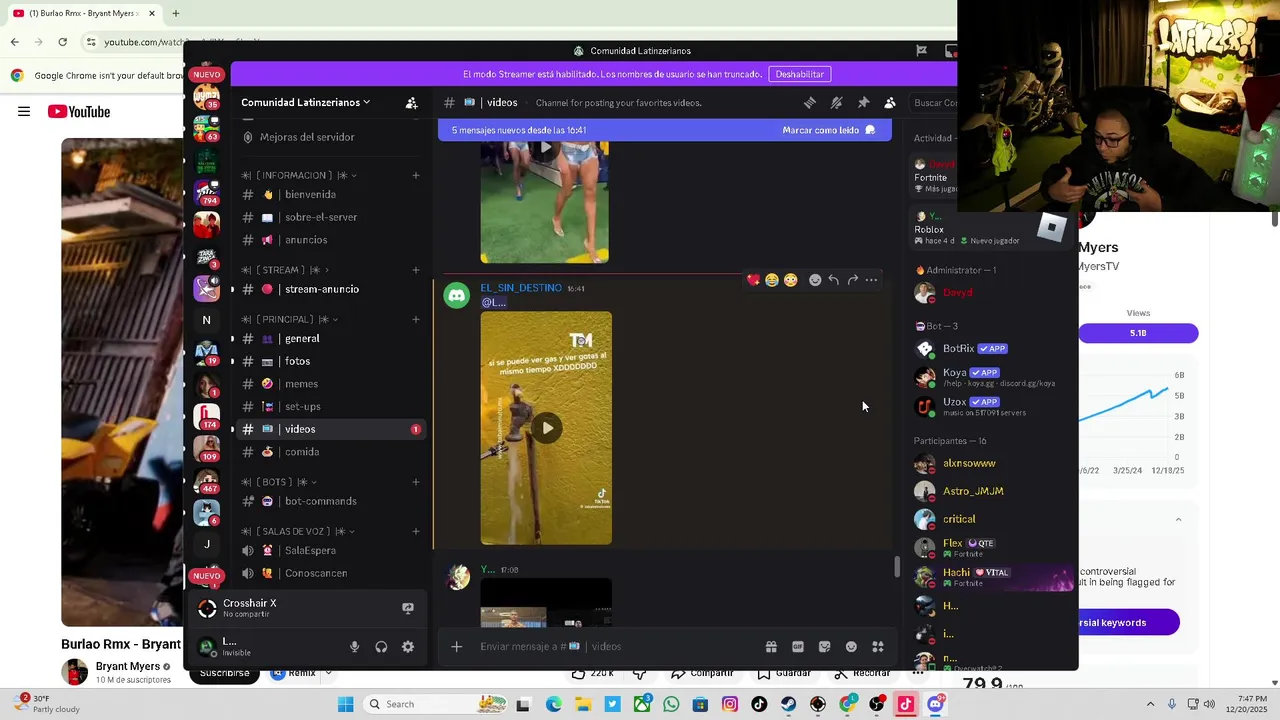Open the bienvenida channel
1280x720 pixels.
click(x=331, y=195)
